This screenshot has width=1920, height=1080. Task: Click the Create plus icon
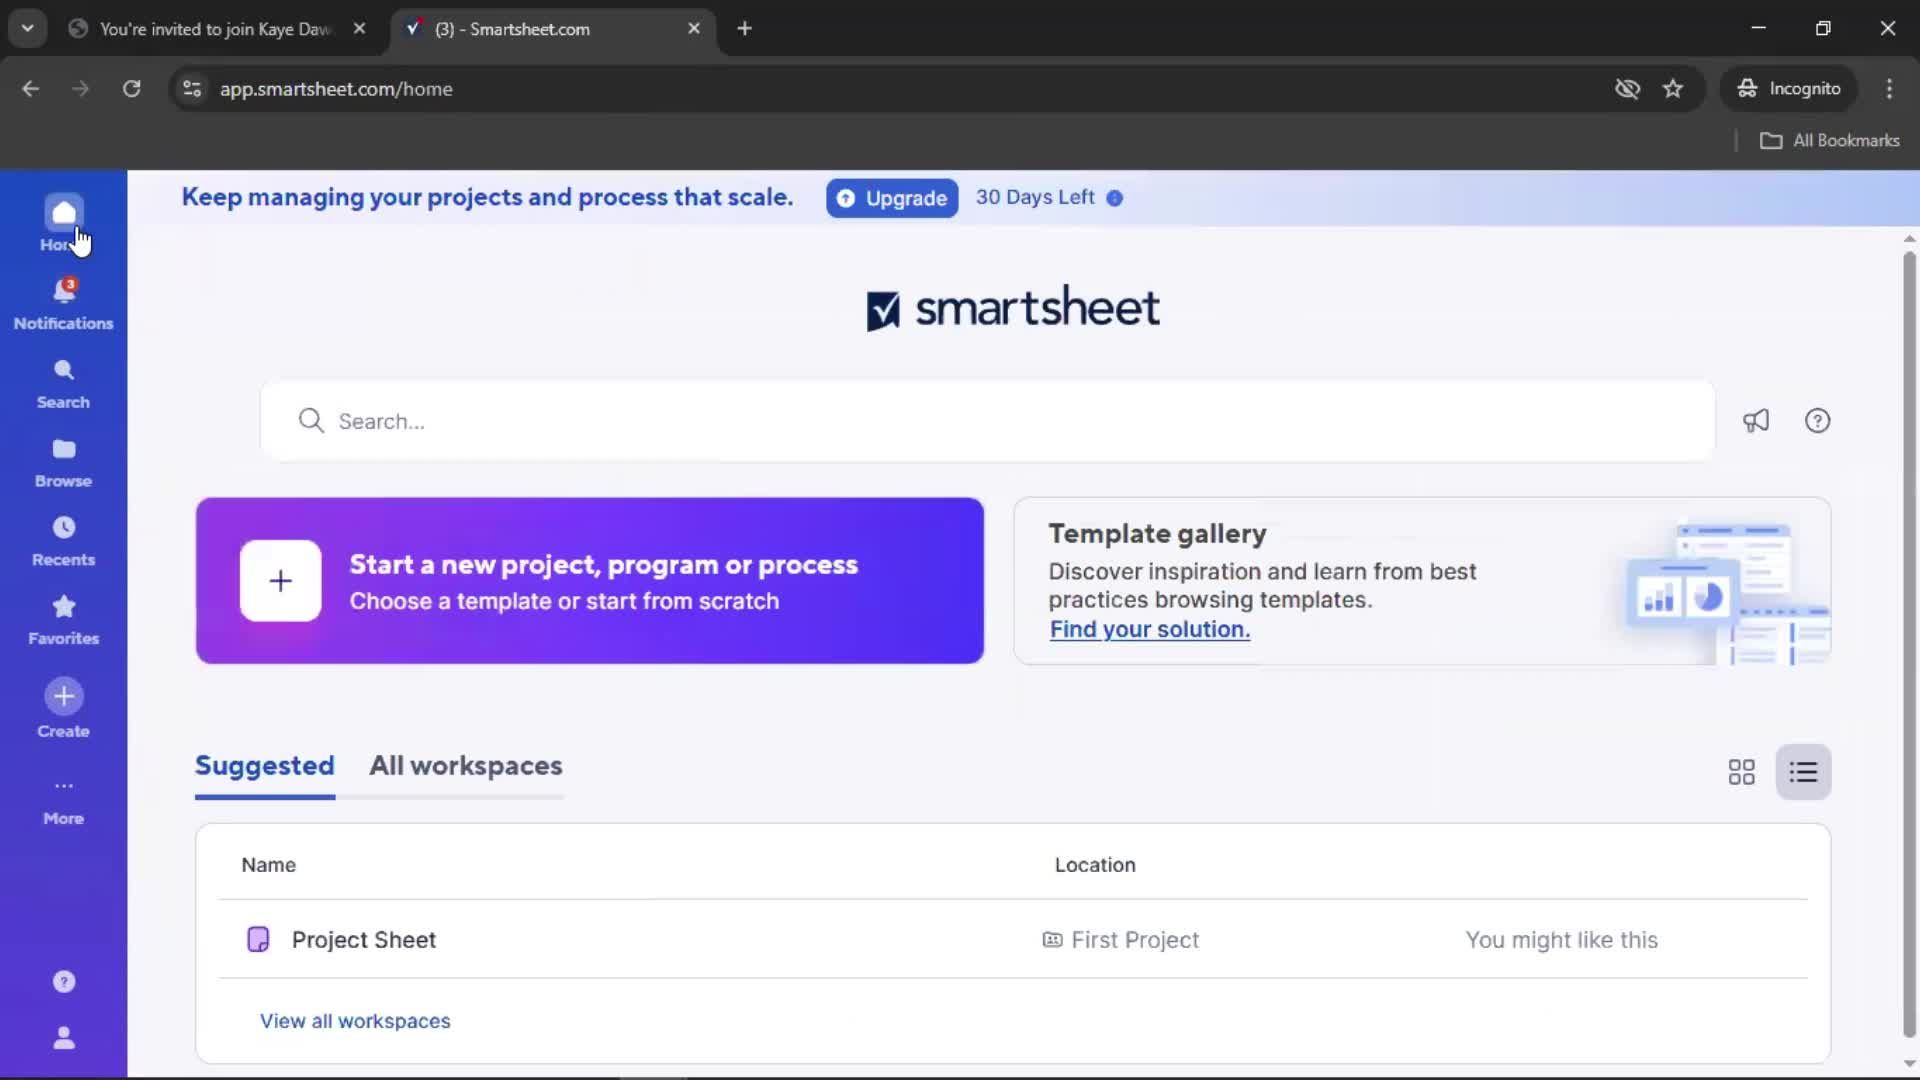pos(63,697)
